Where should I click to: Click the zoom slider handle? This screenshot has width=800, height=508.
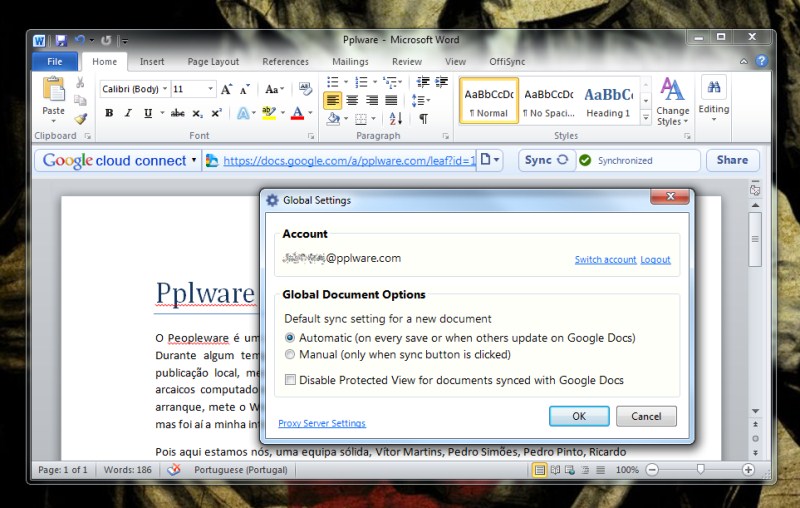pos(701,469)
